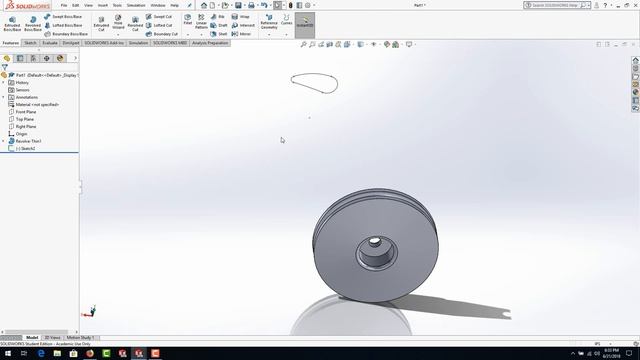Click the Instant3D button
The height and width of the screenshot is (360, 640).
[x=305, y=25]
